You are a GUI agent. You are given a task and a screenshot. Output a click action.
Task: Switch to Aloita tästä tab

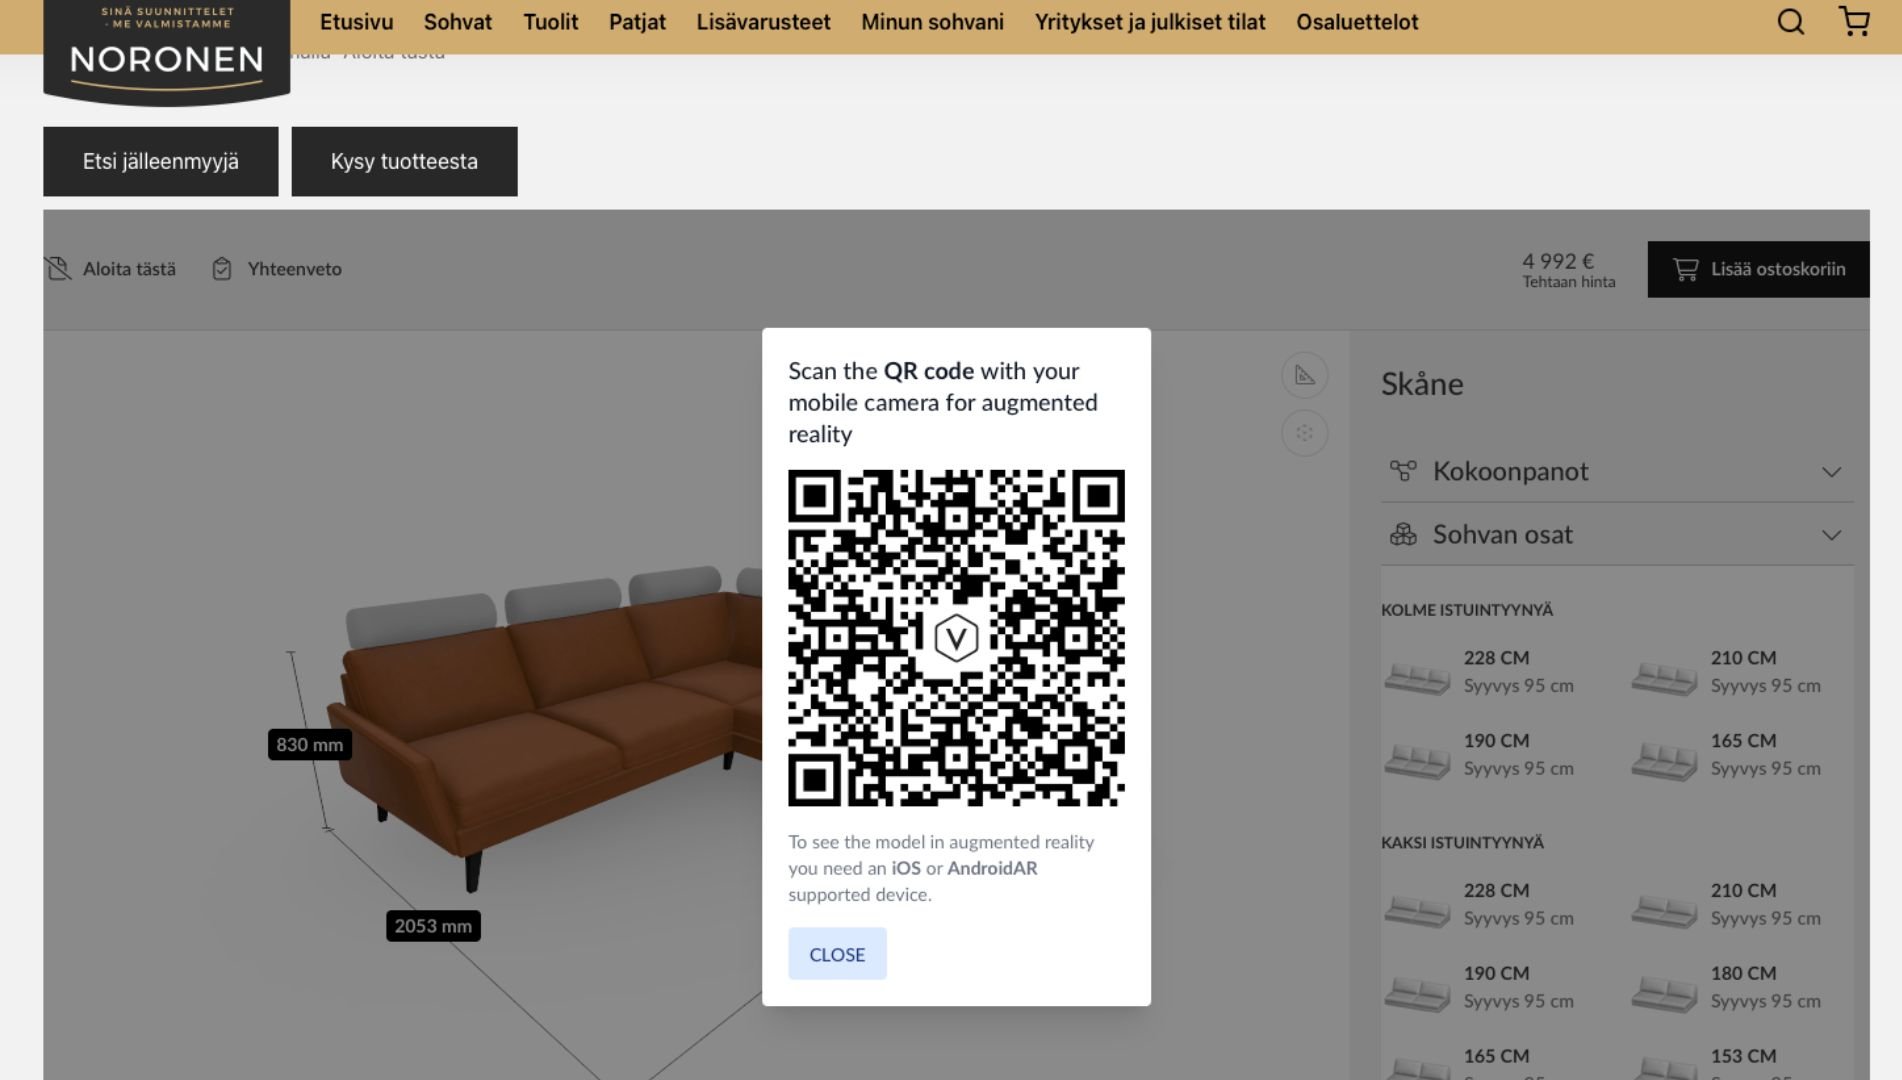(110, 269)
